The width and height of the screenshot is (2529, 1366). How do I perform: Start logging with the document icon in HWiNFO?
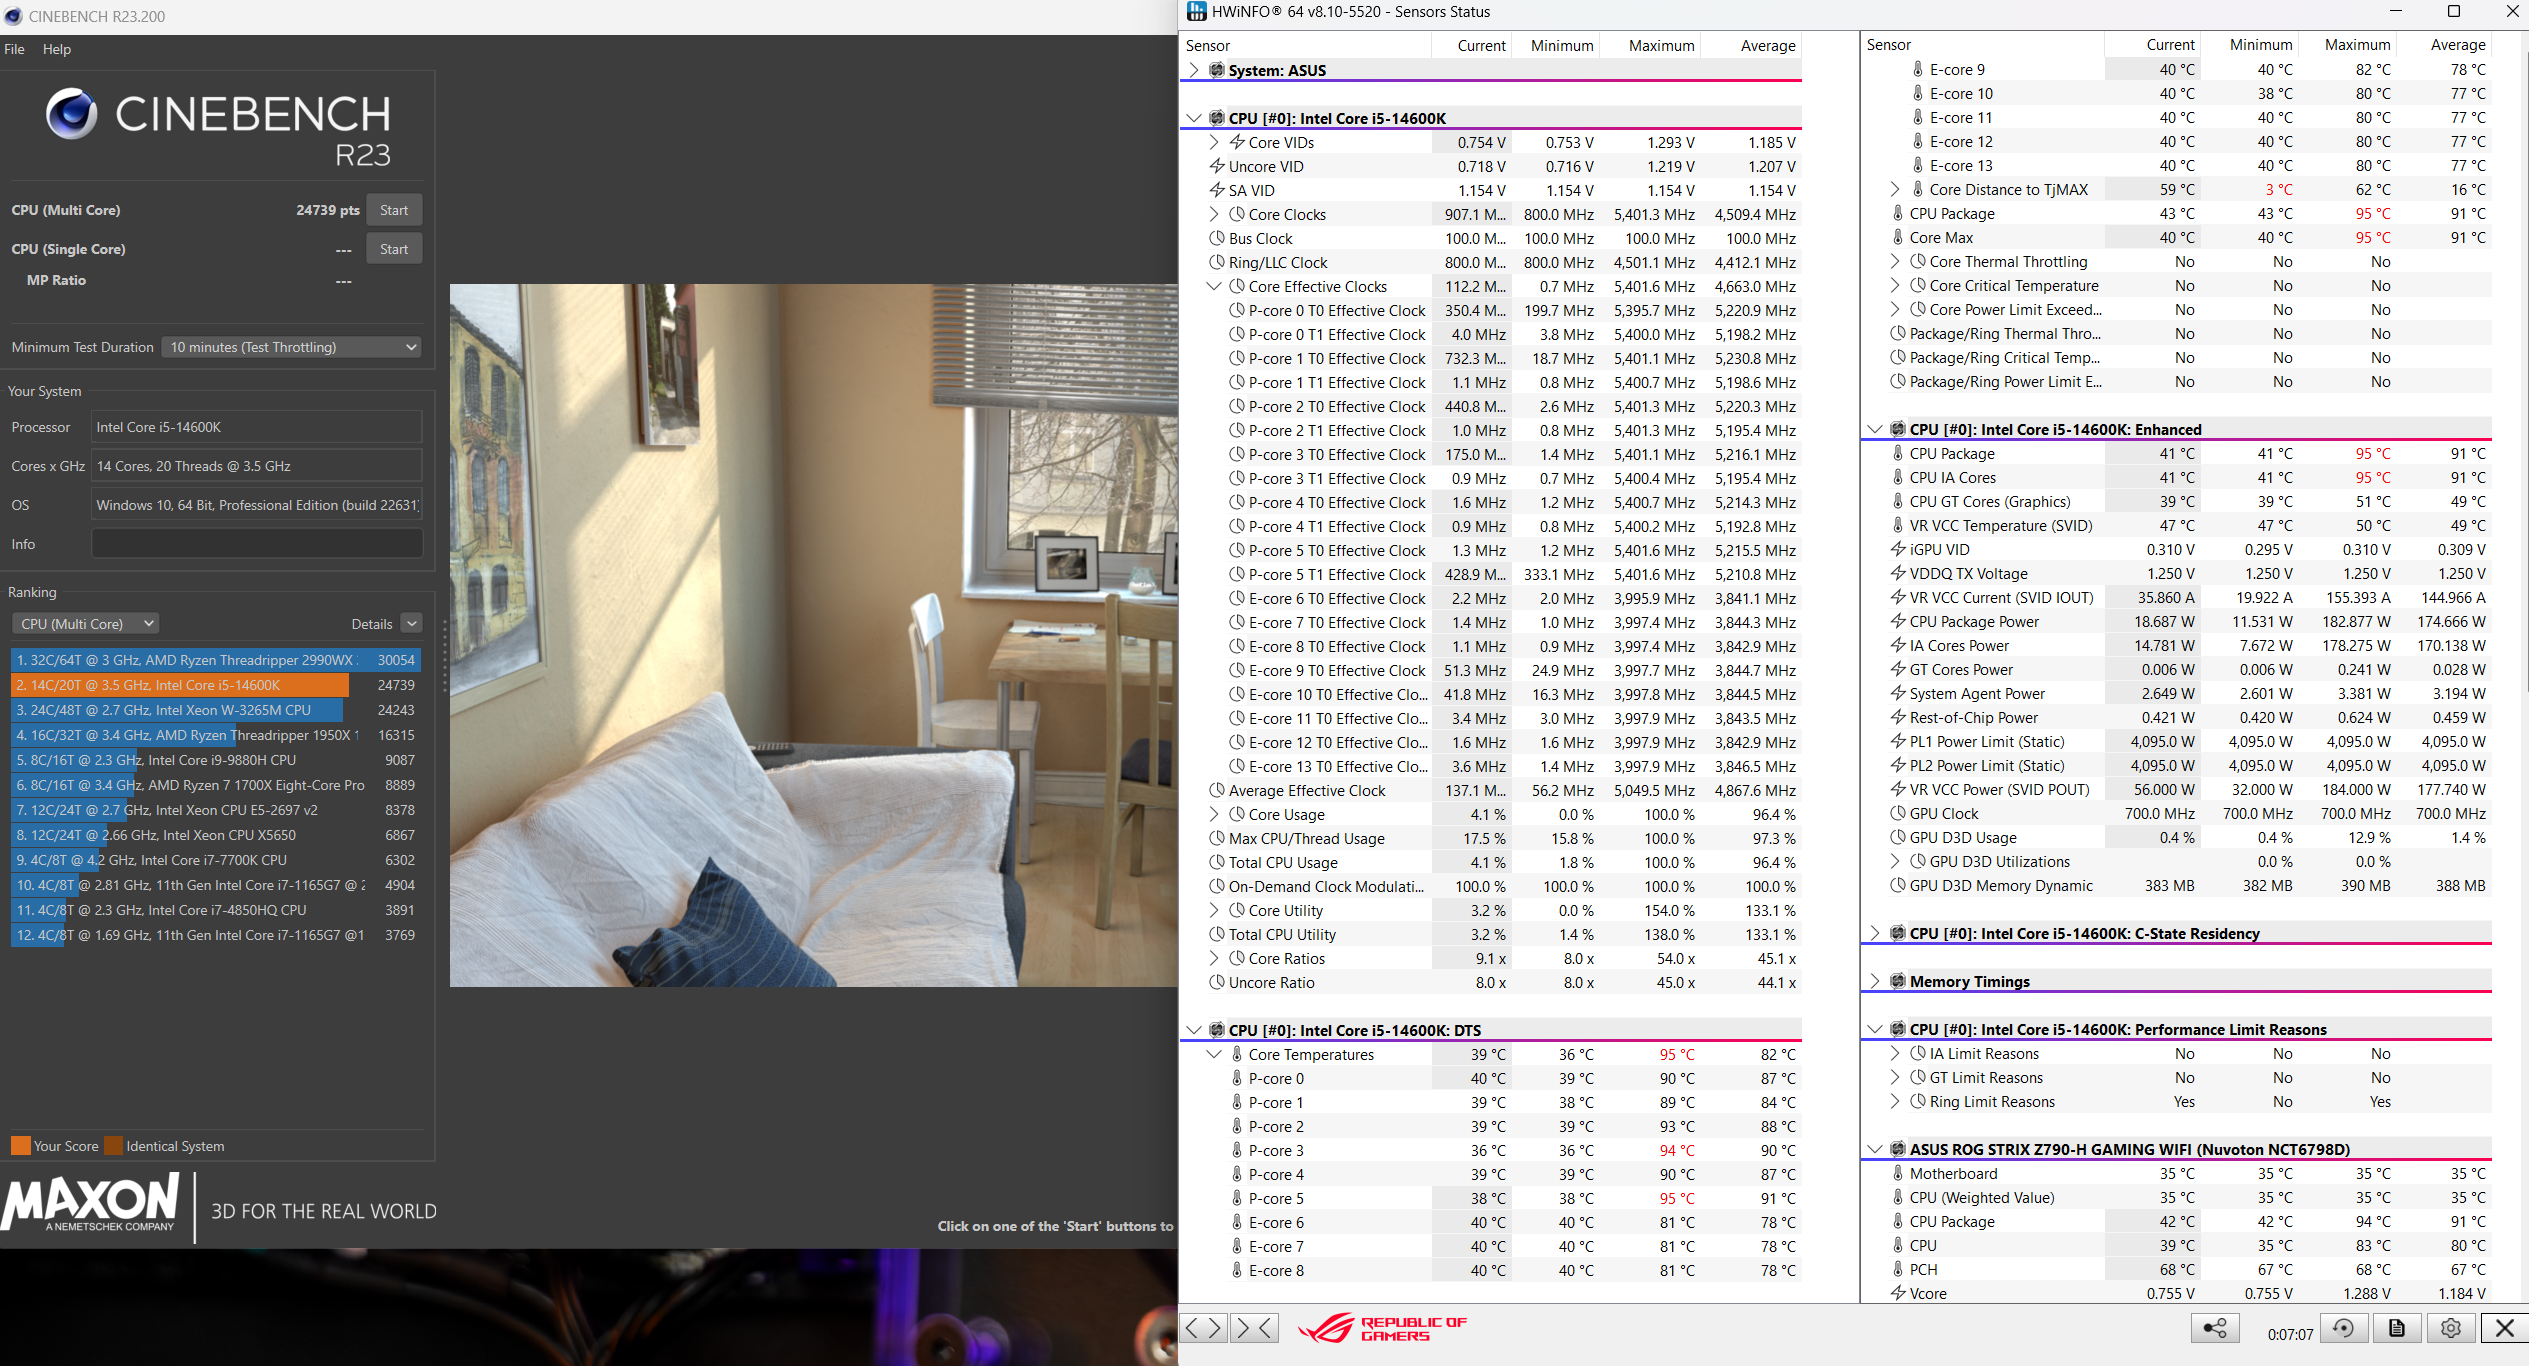[x=2397, y=1328]
